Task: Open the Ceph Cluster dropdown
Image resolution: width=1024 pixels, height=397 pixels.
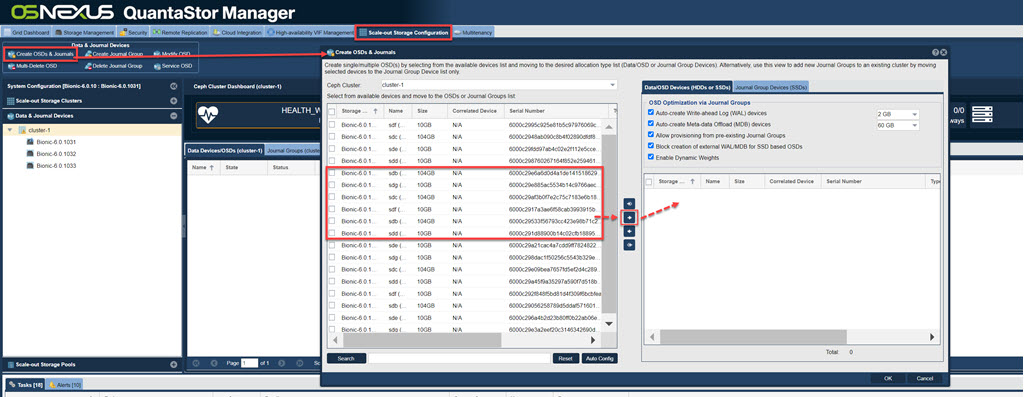Action: click(x=612, y=85)
